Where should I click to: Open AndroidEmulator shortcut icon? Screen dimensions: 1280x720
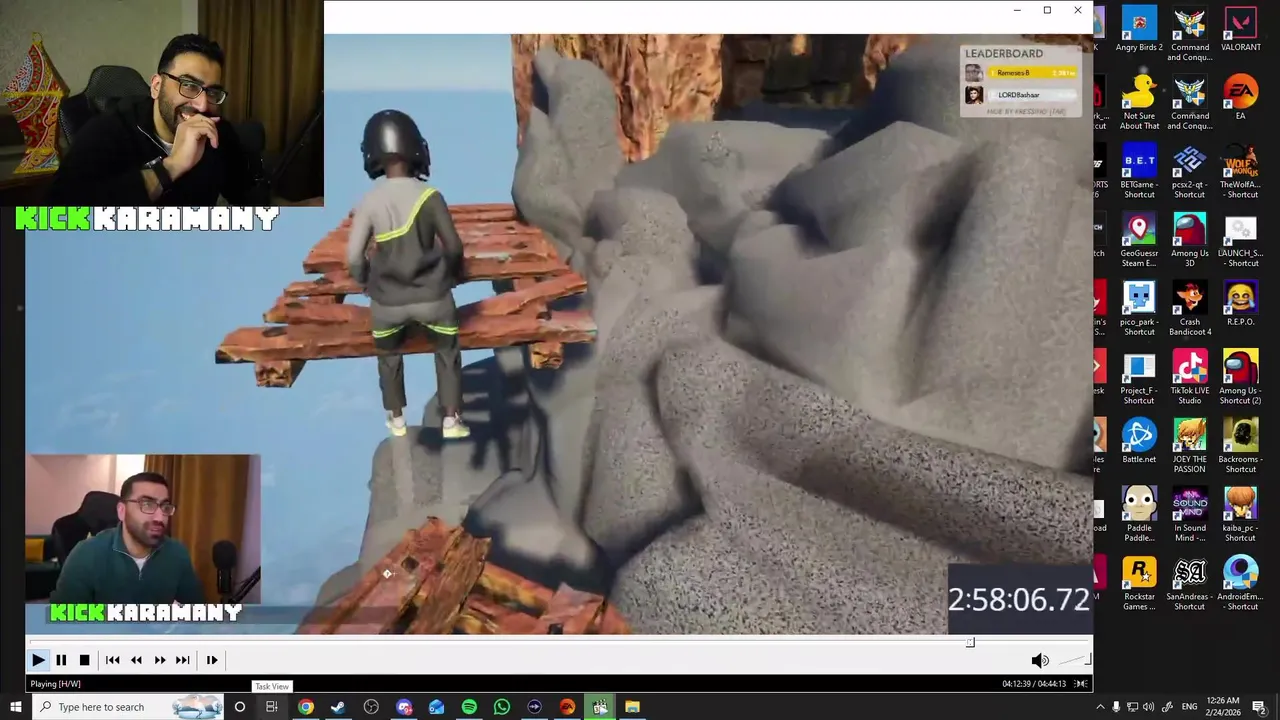pyautogui.click(x=1241, y=582)
